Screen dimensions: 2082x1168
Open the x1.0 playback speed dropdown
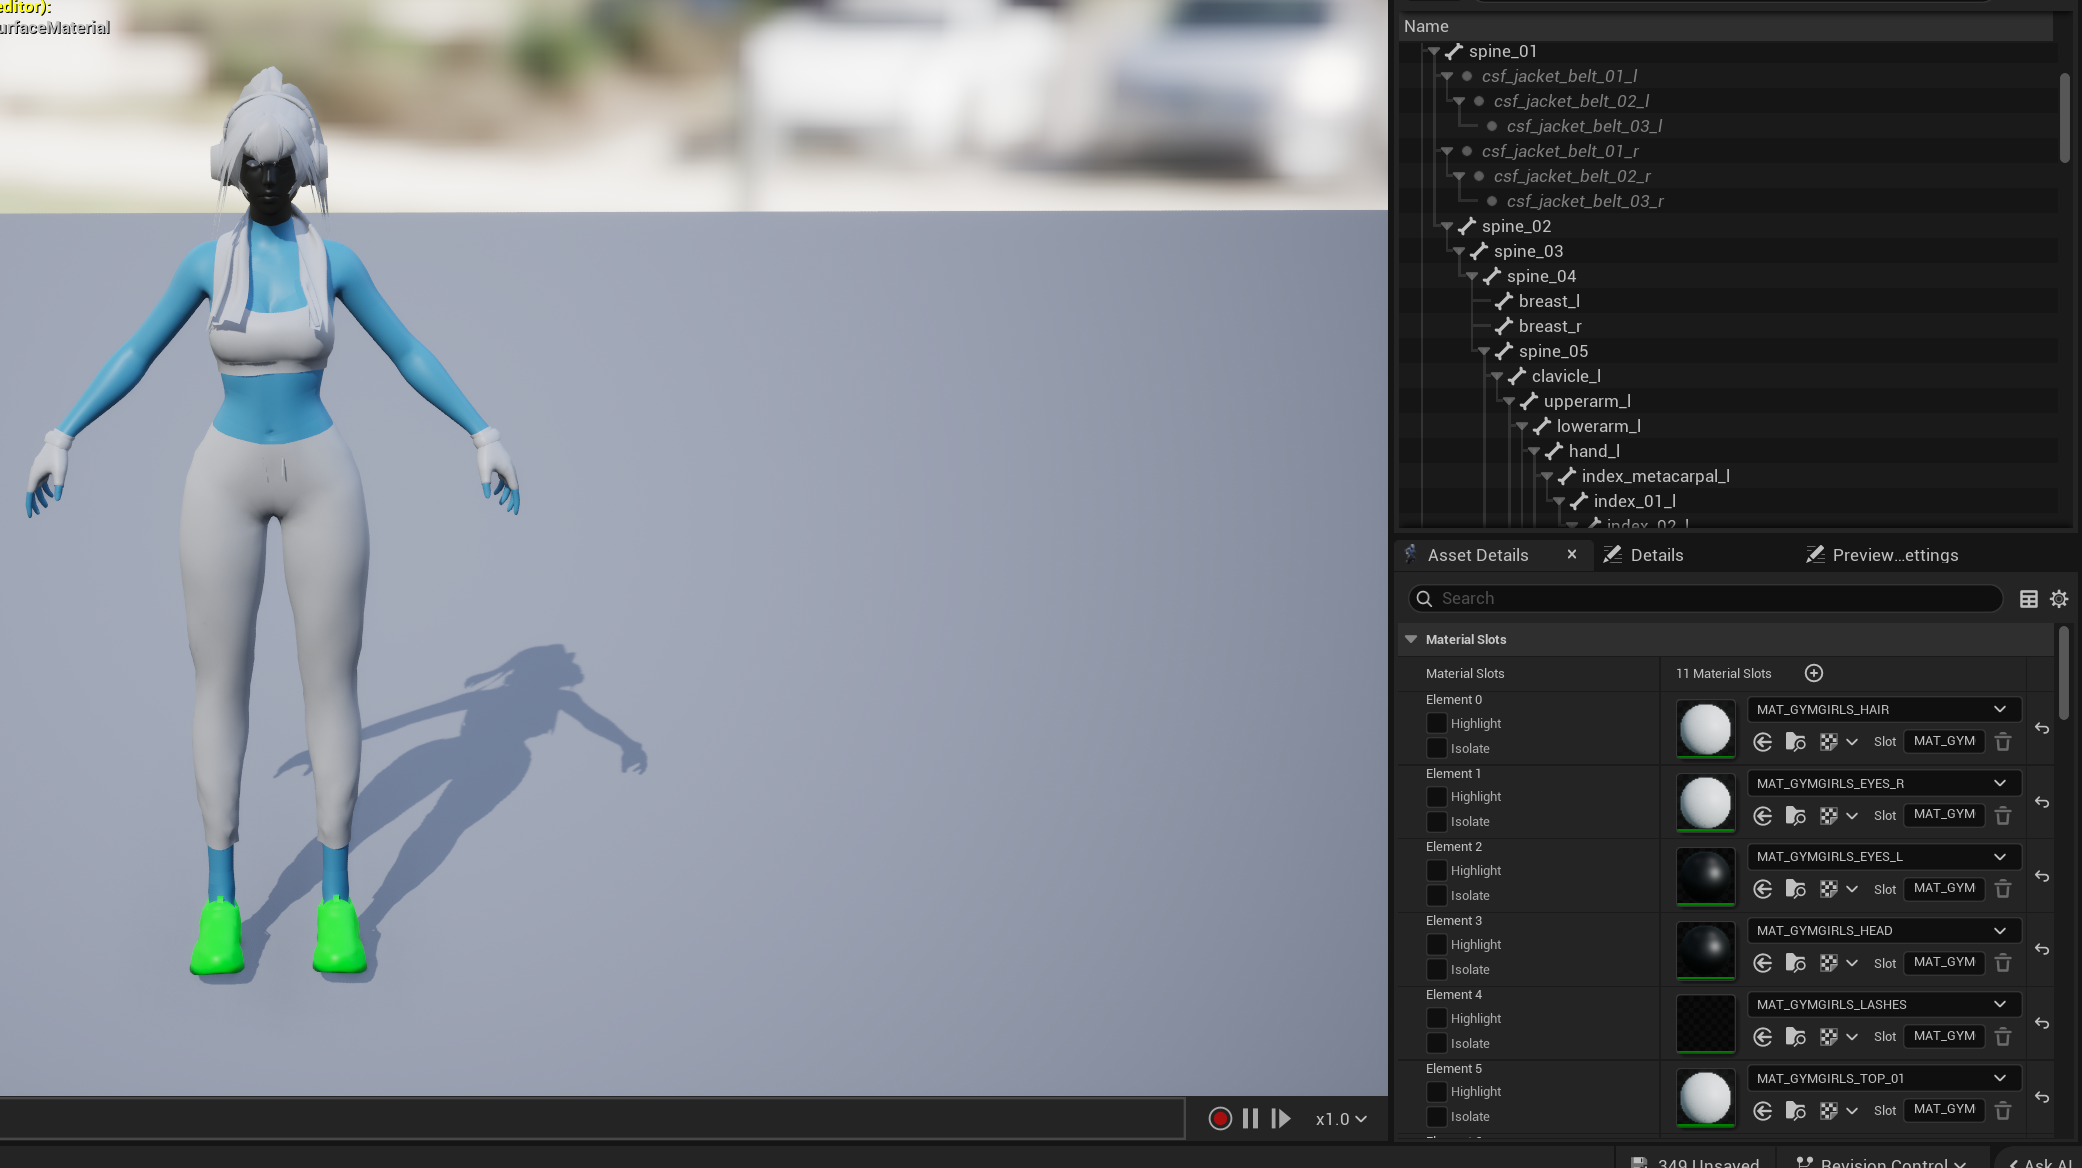tap(1341, 1119)
